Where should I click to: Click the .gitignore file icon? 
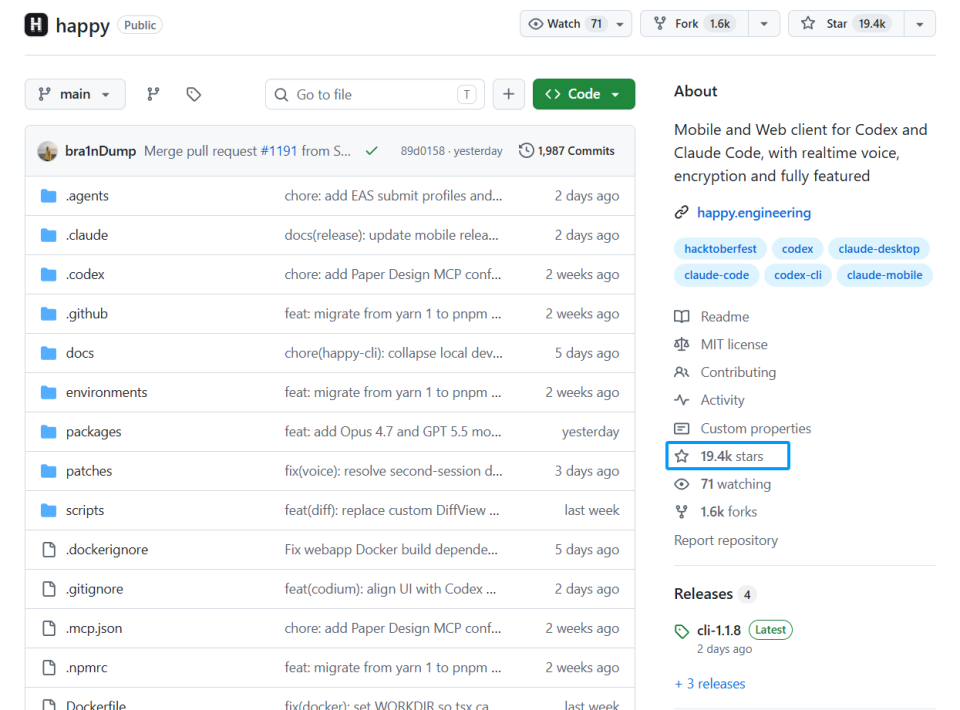(49, 589)
